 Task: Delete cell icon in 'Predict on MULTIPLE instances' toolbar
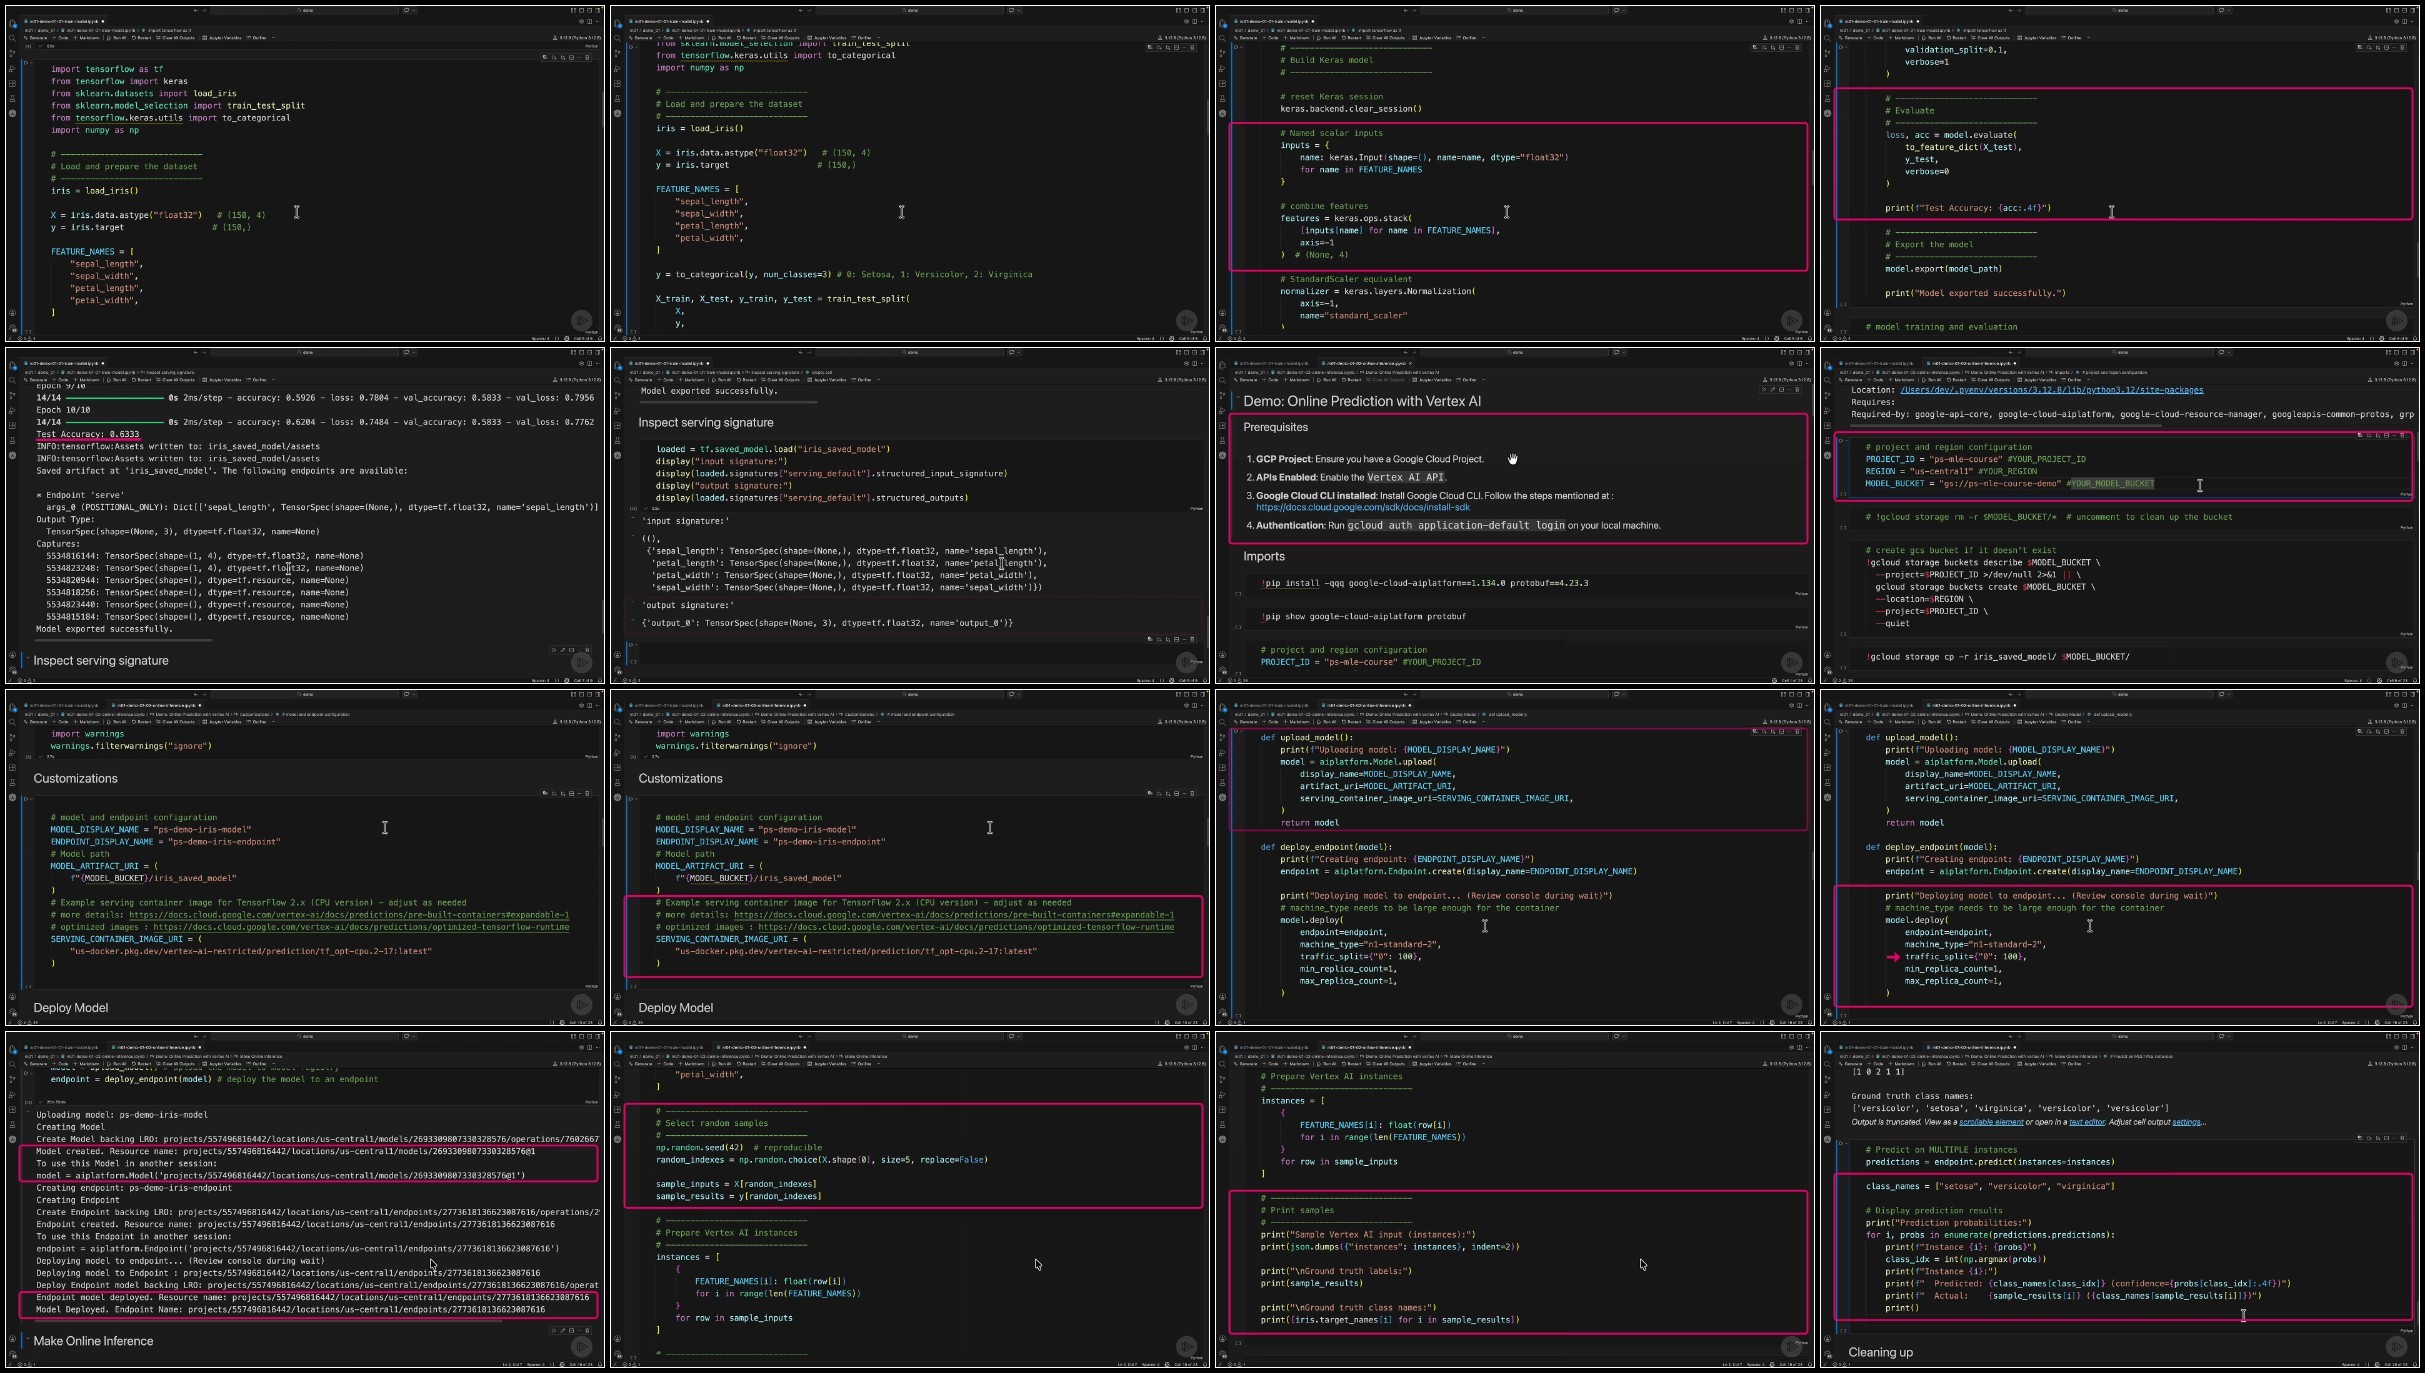coord(2402,1138)
